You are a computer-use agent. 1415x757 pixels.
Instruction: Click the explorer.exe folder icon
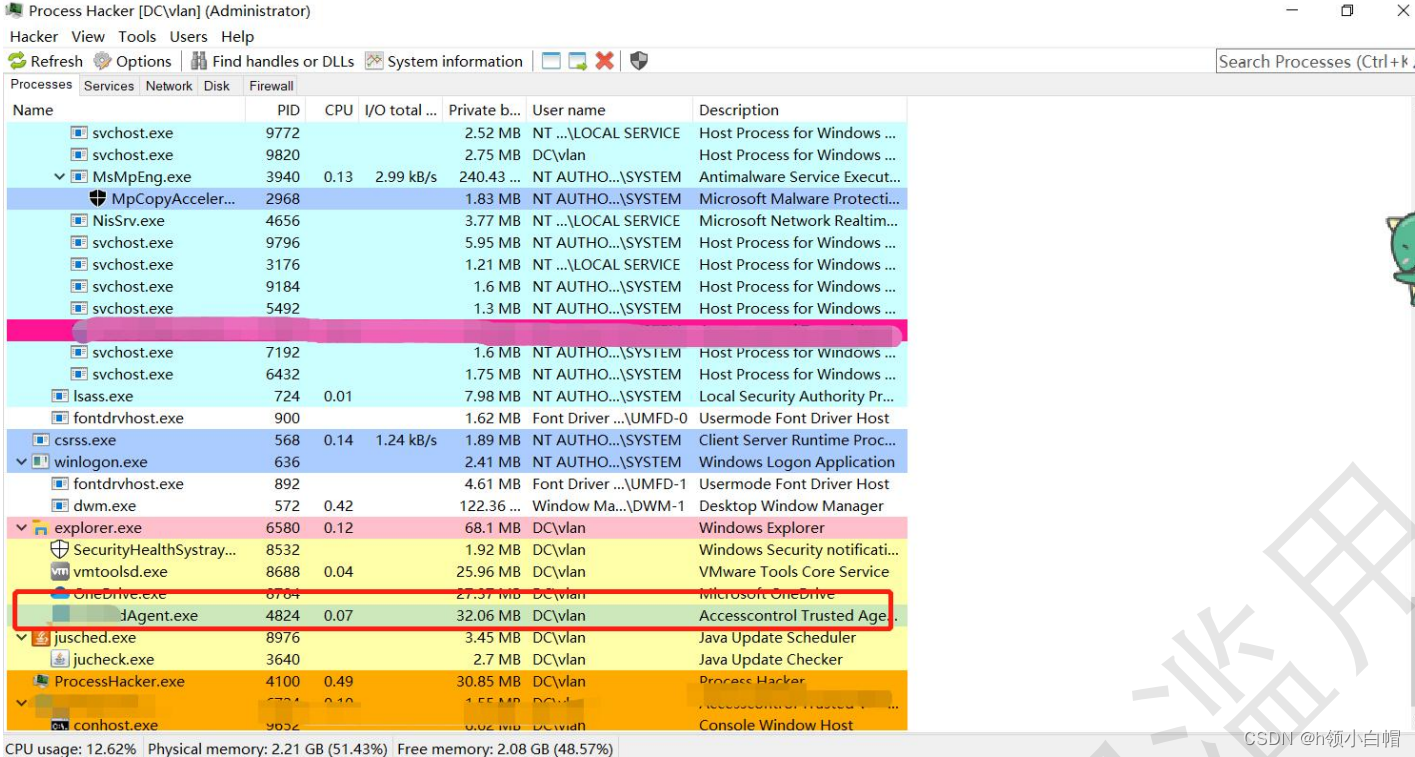coord(40,527)
